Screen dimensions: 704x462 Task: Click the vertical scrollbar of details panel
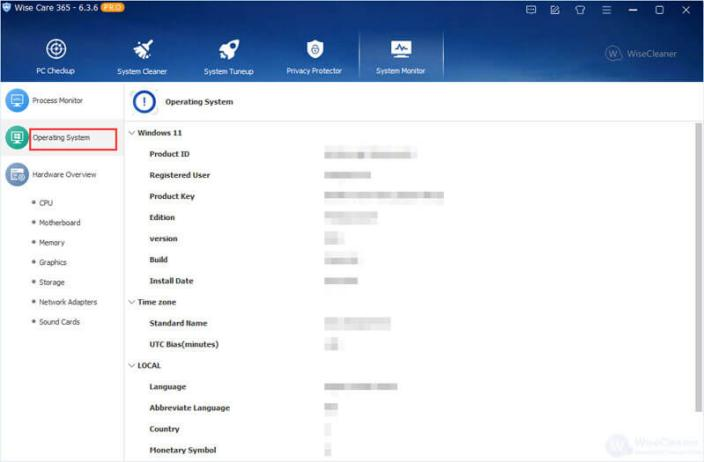tap(699, 267)
